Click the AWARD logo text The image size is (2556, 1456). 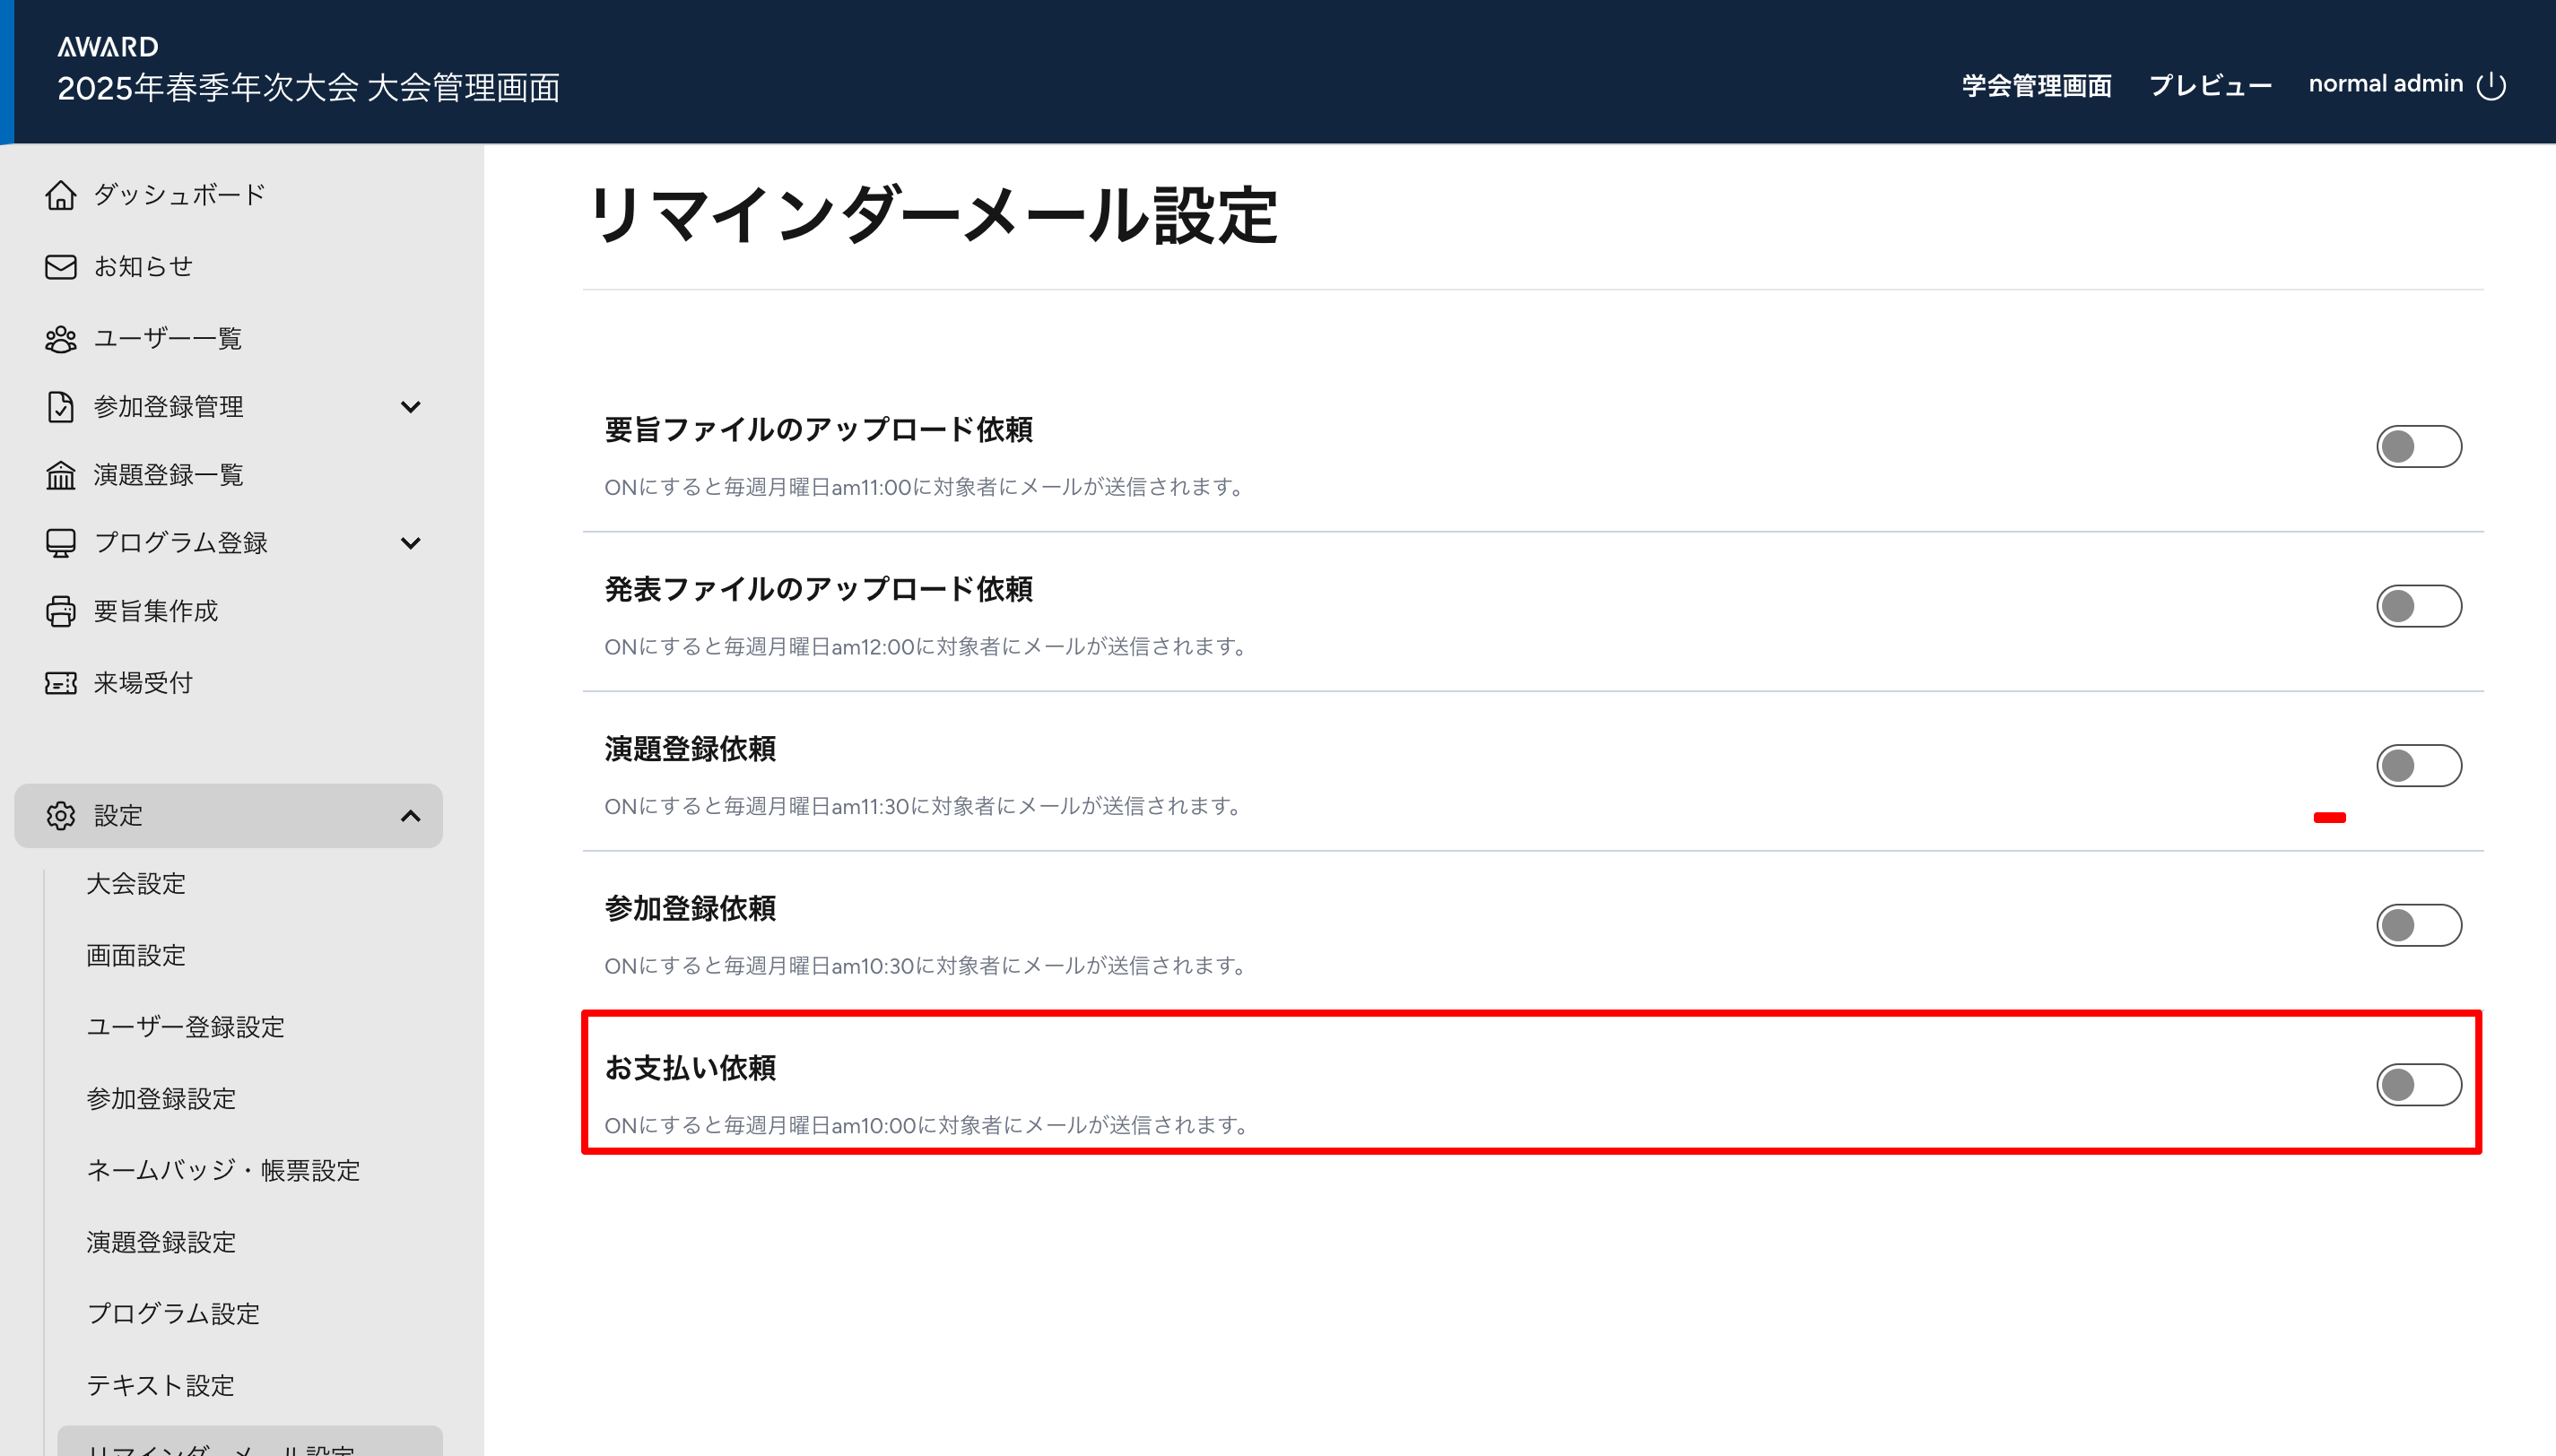click(108, 47)
